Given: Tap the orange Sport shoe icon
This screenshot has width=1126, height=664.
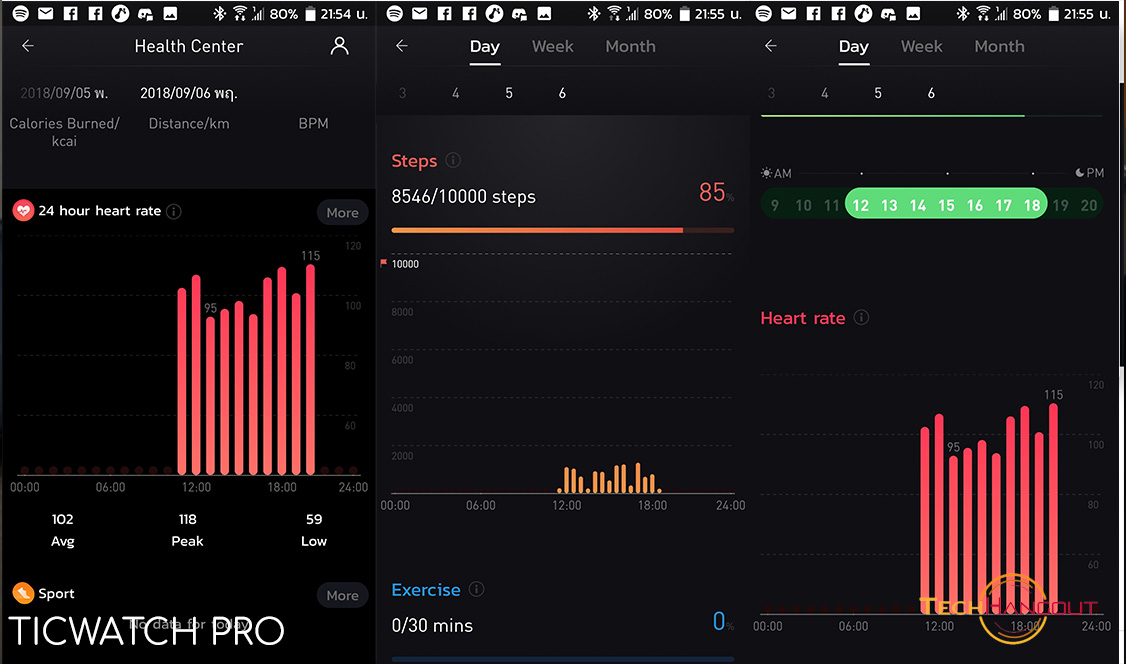Looking at the screenshot, I should 23,593.
